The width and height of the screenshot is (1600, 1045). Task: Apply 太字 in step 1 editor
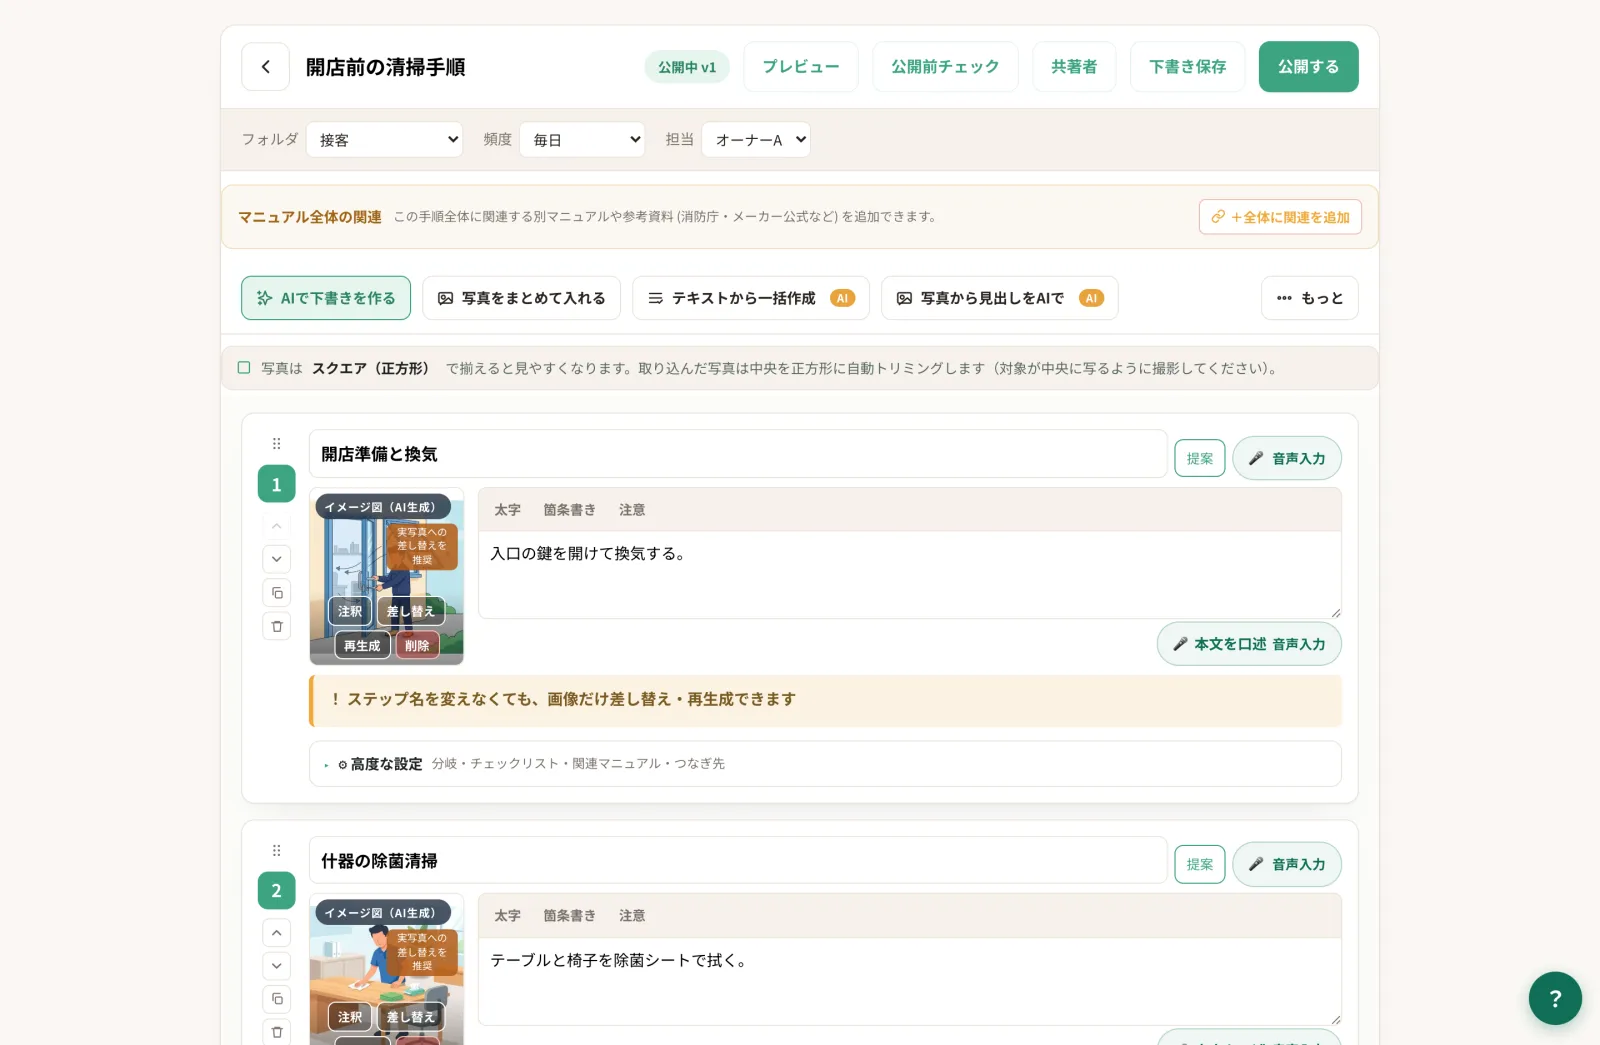pos(508,510)
